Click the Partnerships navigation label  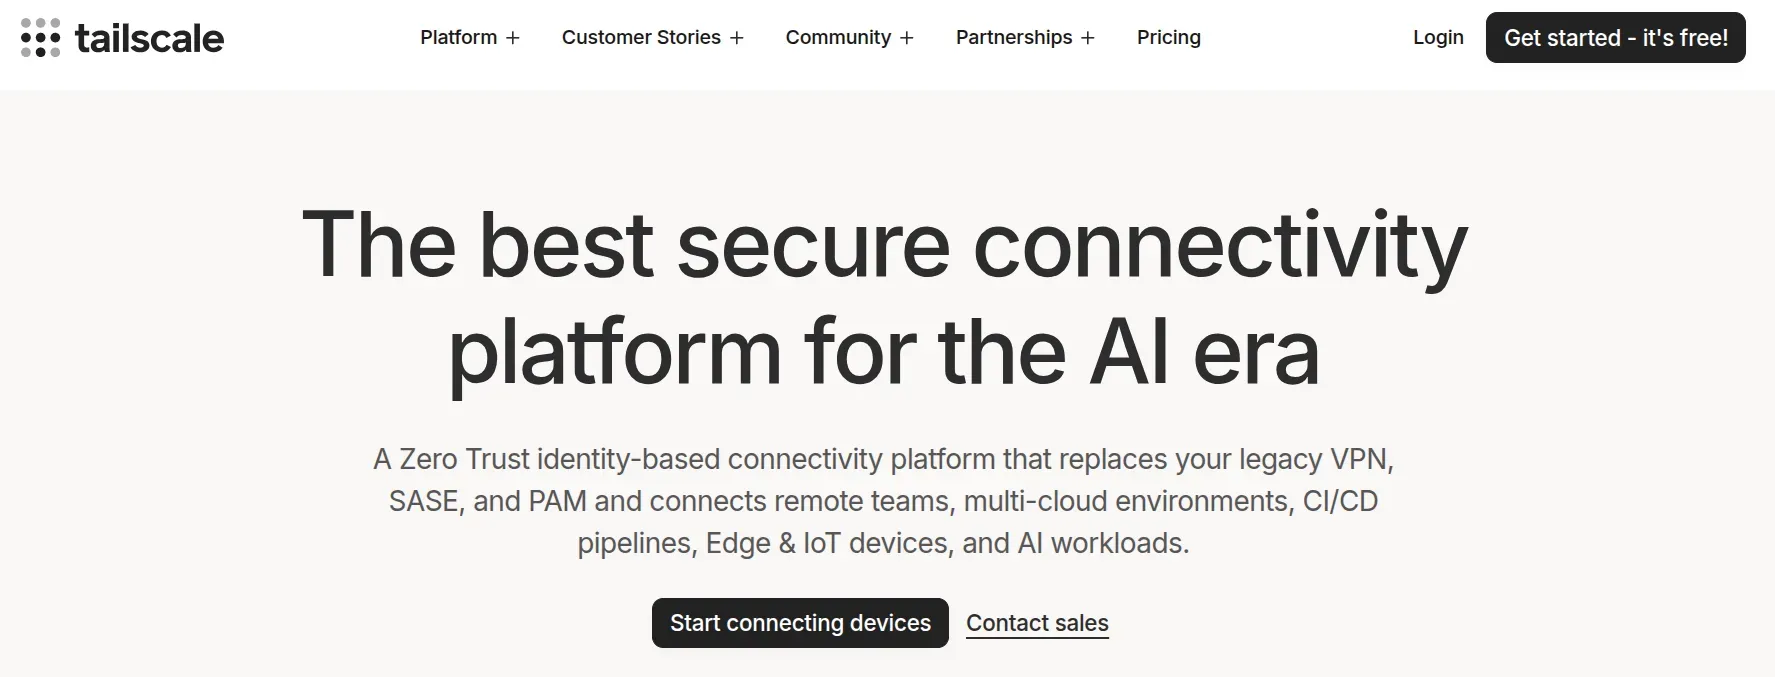[x=1013, y=38]
